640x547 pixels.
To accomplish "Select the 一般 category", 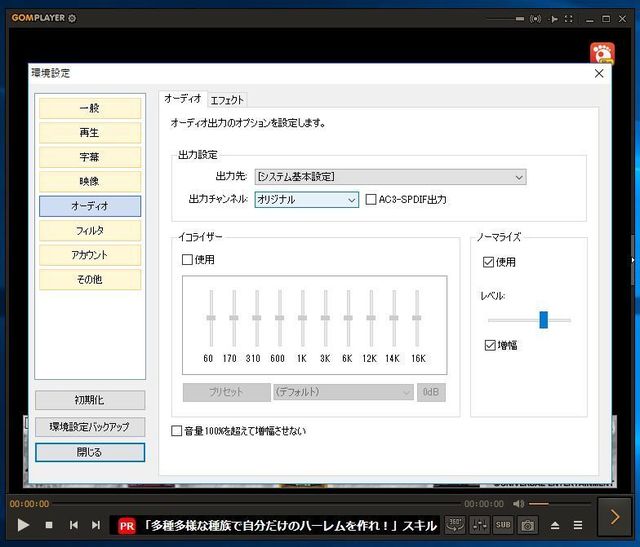I will tap(90, 108).
